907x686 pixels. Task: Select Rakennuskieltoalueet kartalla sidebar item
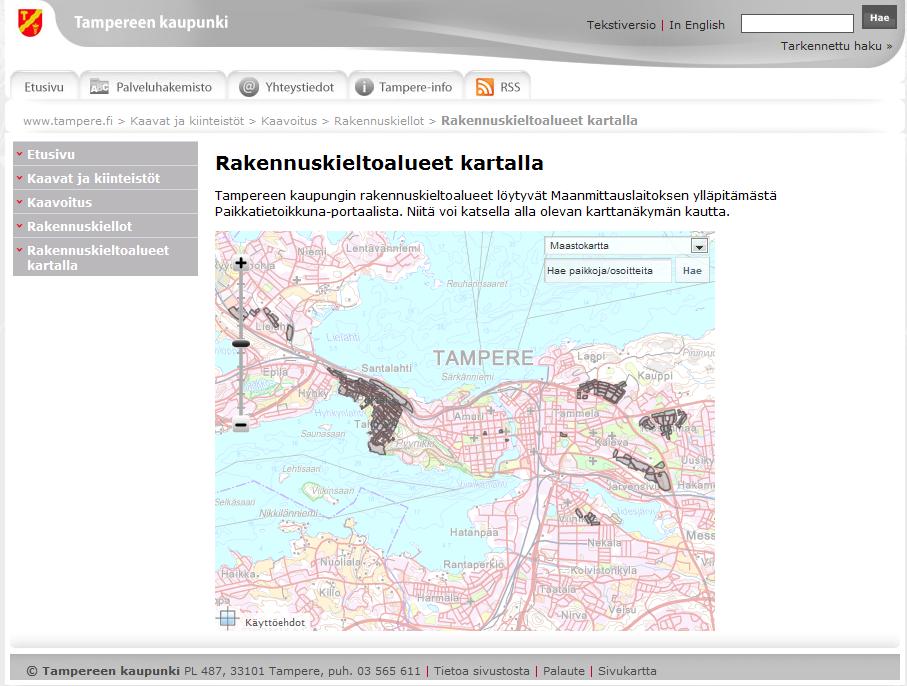(x=105, y=257)
